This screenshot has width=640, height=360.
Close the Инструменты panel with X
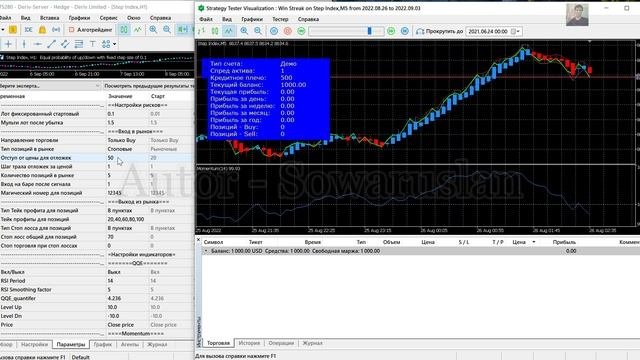pyautogui.click(x=199, y=240)
